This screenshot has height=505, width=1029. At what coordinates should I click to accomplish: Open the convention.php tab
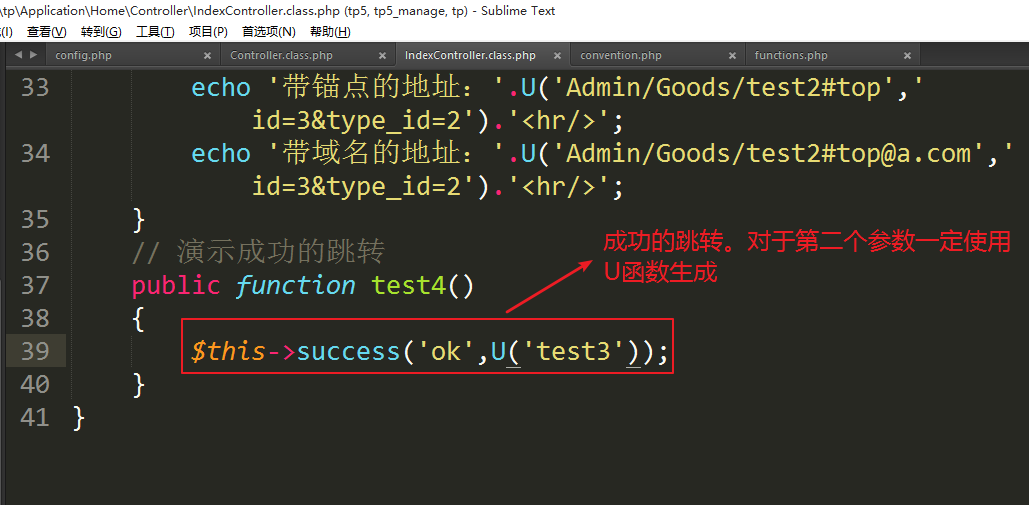tap(621, 56)
